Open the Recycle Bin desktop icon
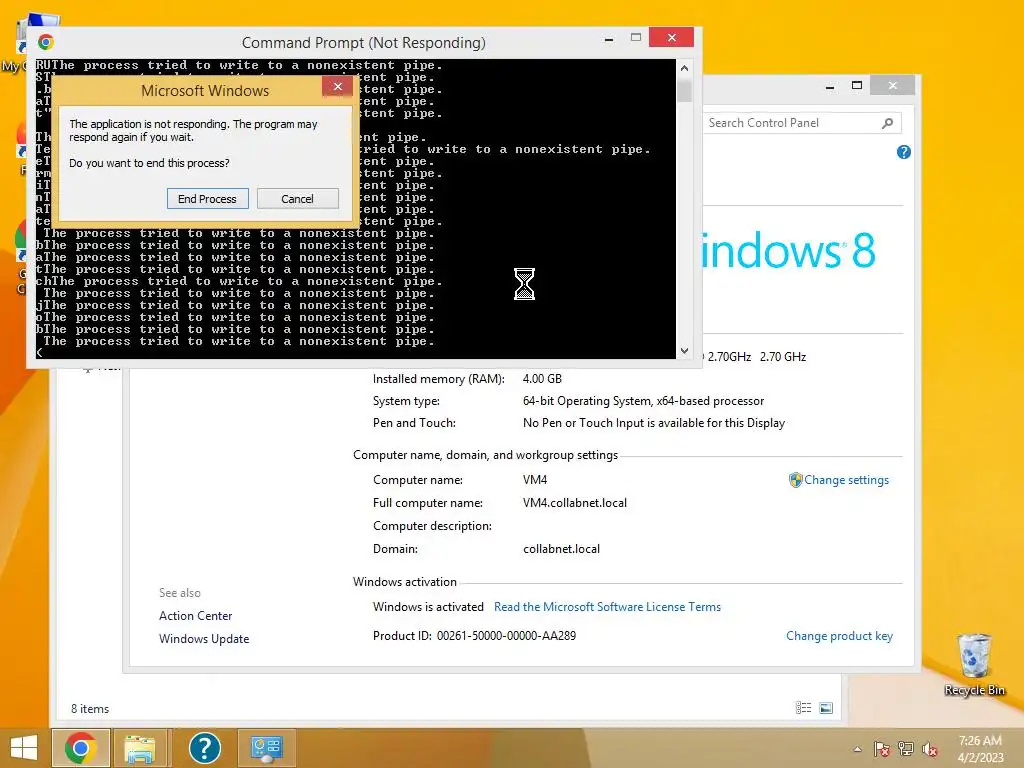 [x=974, y=665]
